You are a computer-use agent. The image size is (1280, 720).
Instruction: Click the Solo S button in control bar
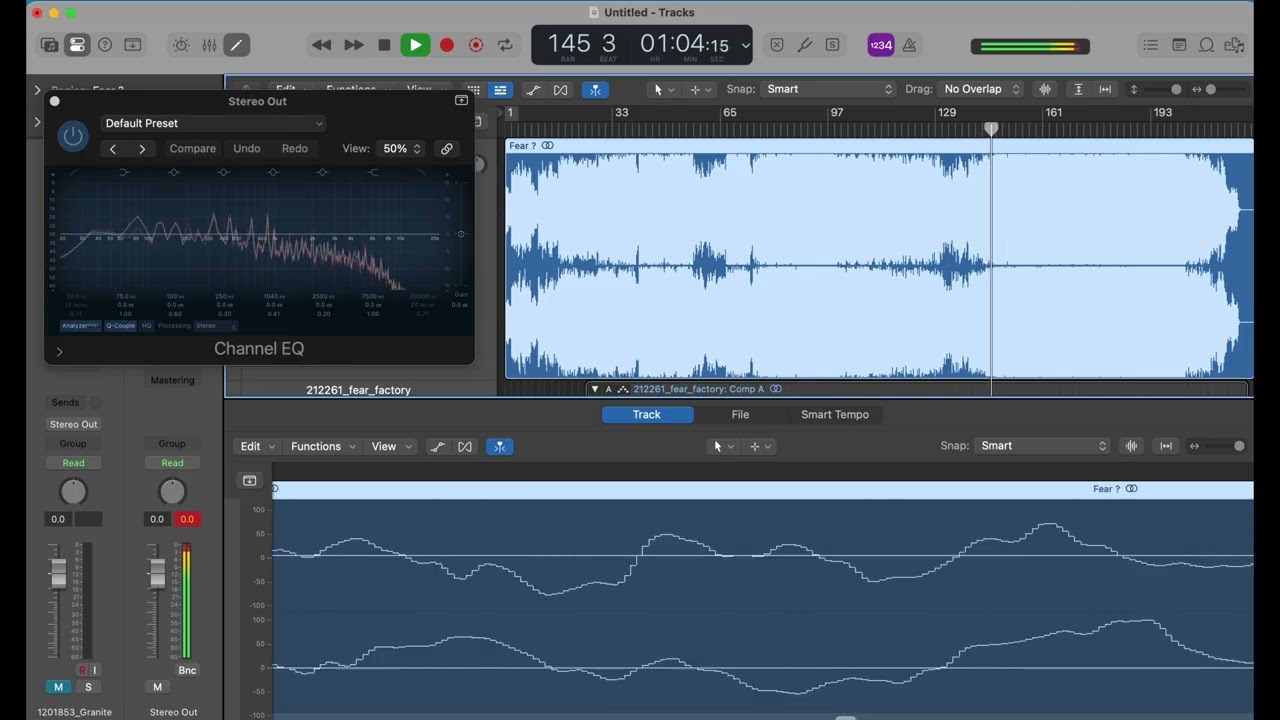(832, 45)
